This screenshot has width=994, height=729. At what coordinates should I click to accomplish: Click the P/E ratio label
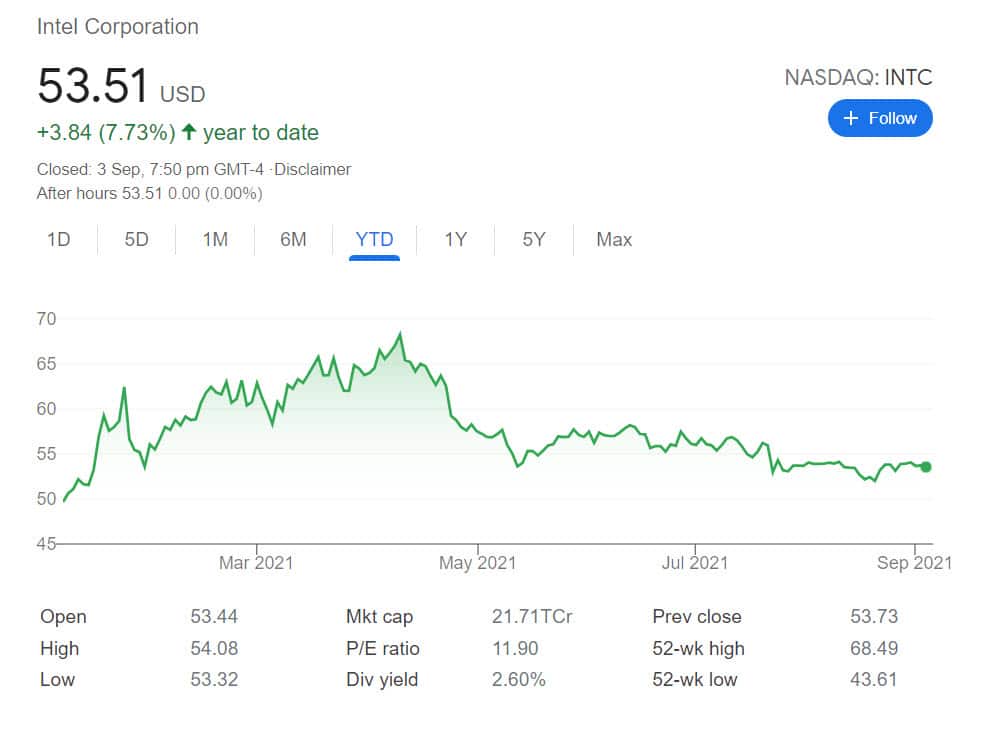pos(382,648)
